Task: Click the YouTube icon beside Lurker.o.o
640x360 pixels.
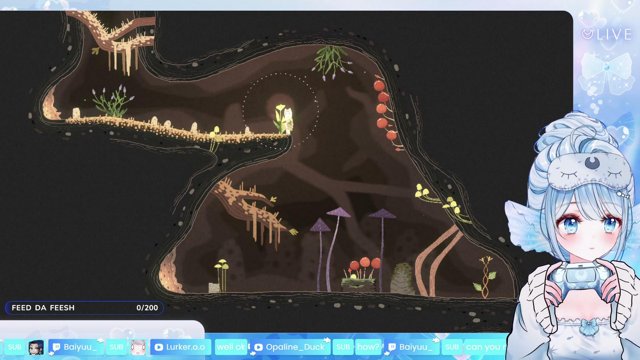Action: pos(159,347)
